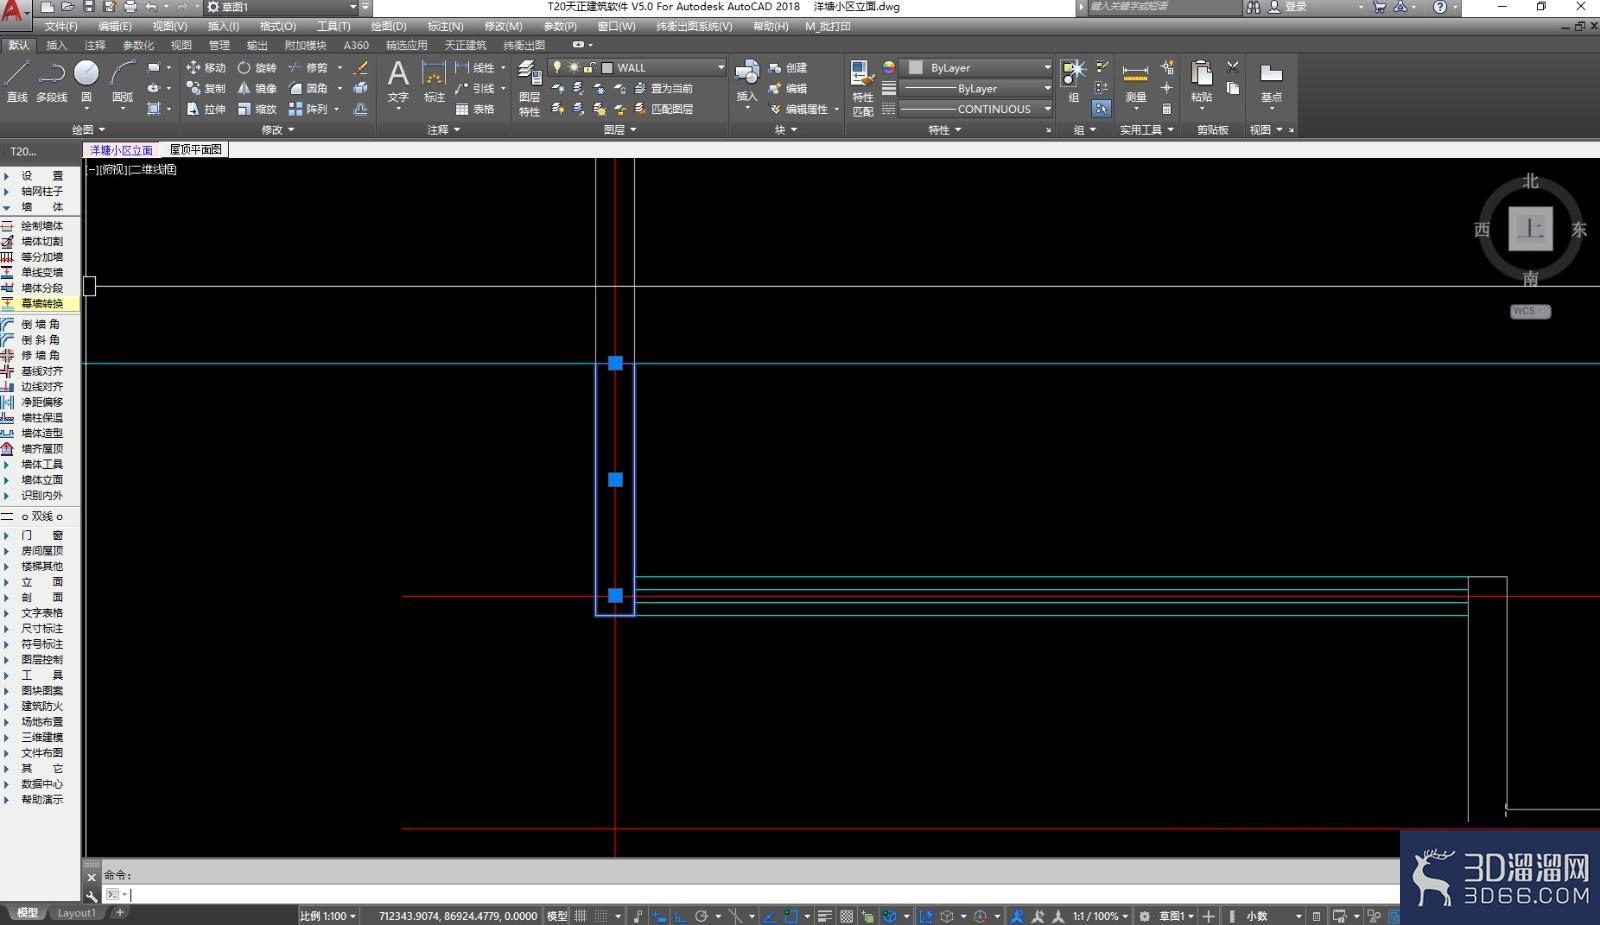Click the 模型 model layout tab
Image resolution: width=1600 pixels, height=925 pixels.
pyautogui.click(x=27, y=913)
